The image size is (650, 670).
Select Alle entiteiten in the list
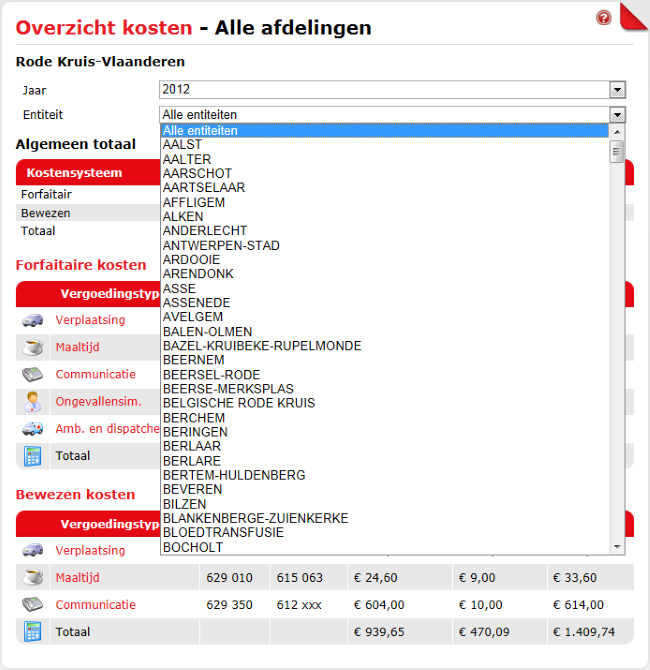[385, 130]
